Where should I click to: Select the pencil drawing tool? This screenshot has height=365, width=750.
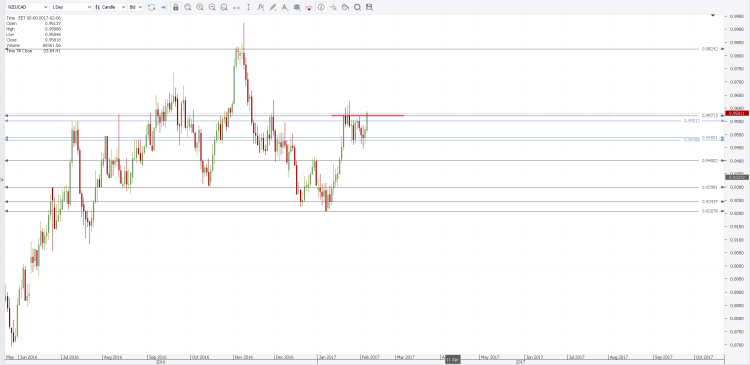[273, 7]
